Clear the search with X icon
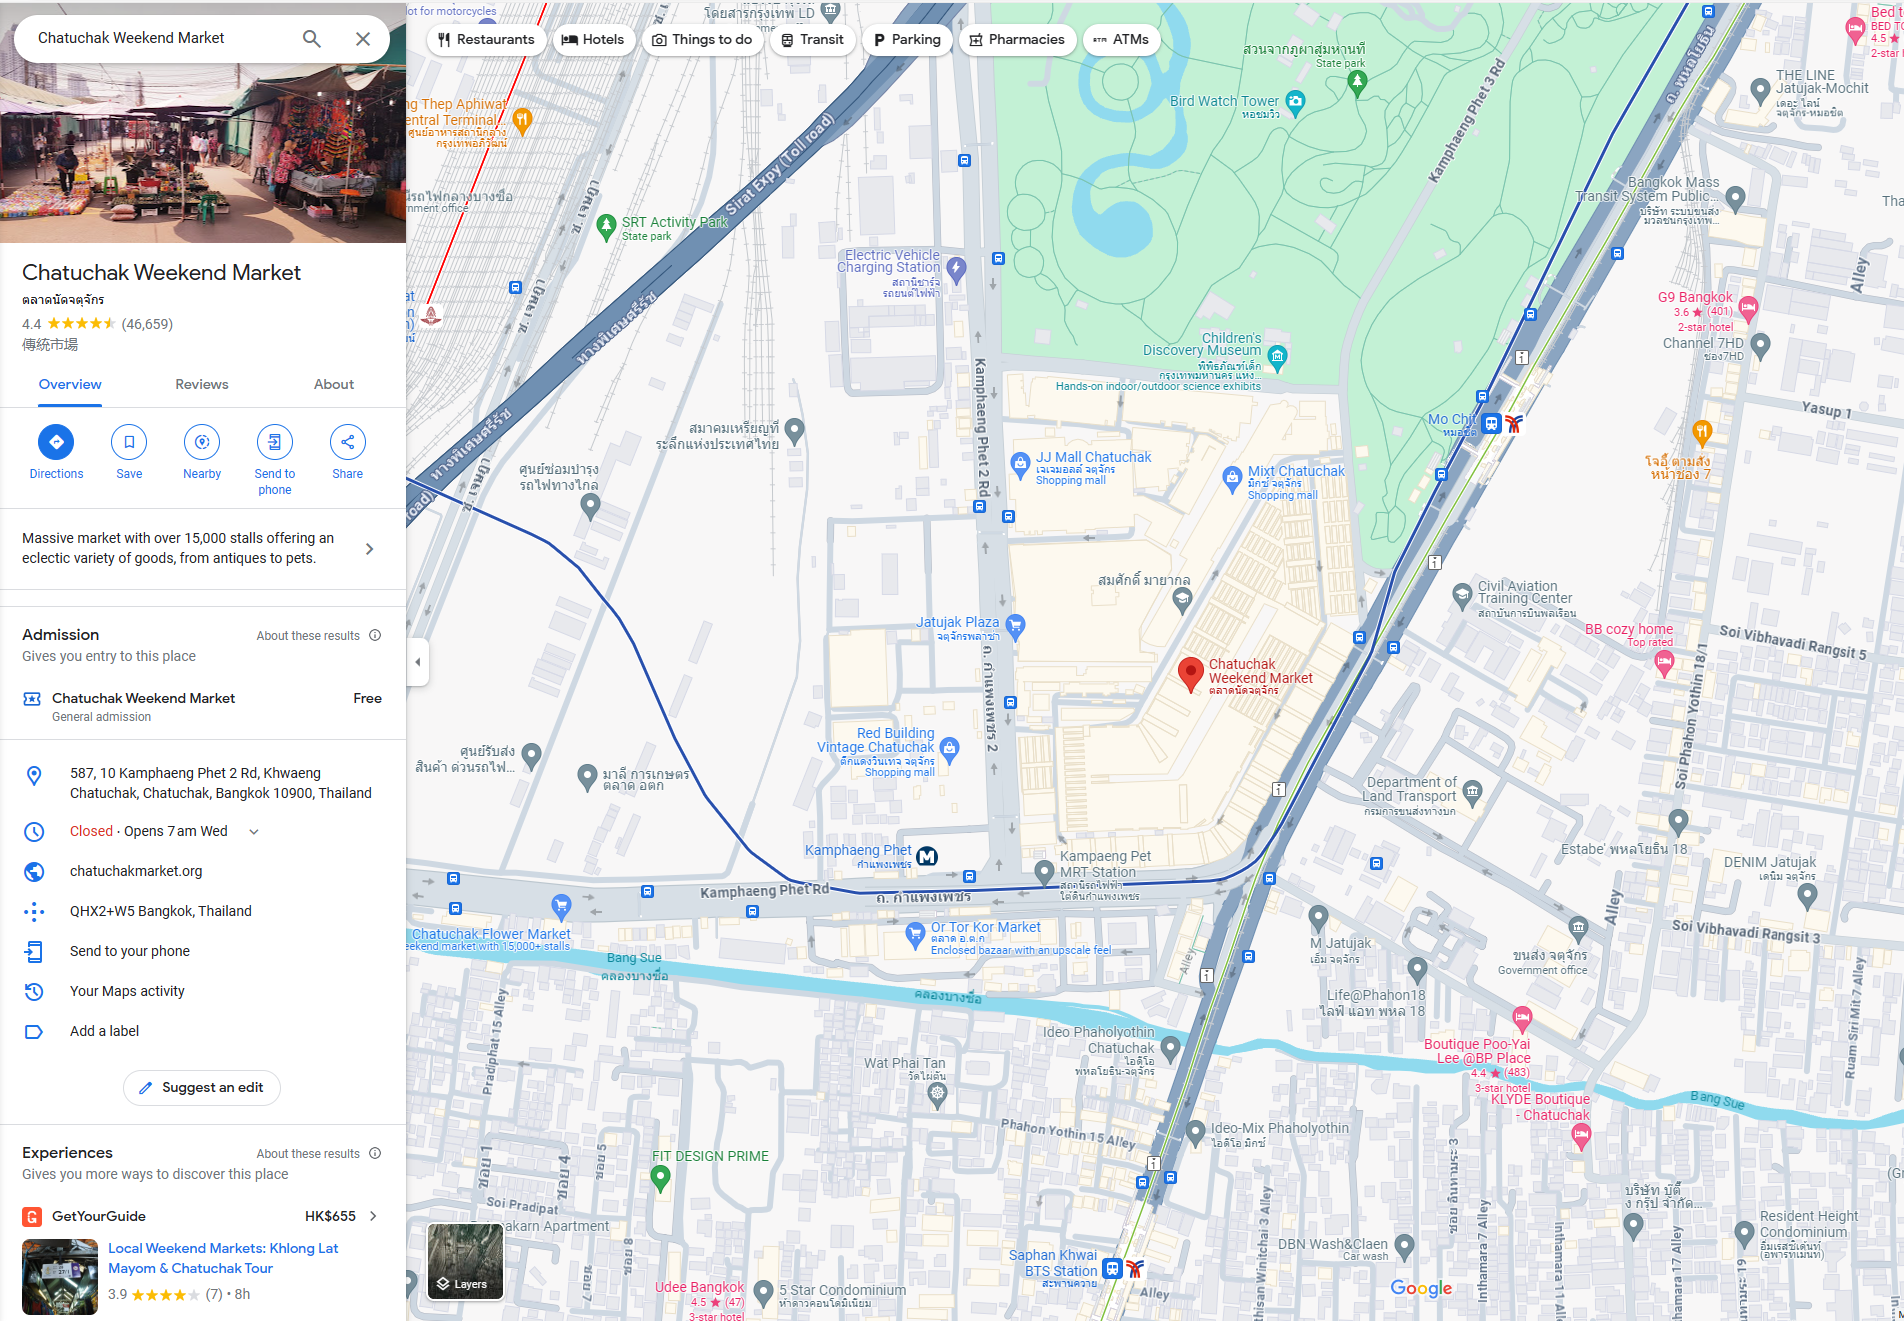 363,38
